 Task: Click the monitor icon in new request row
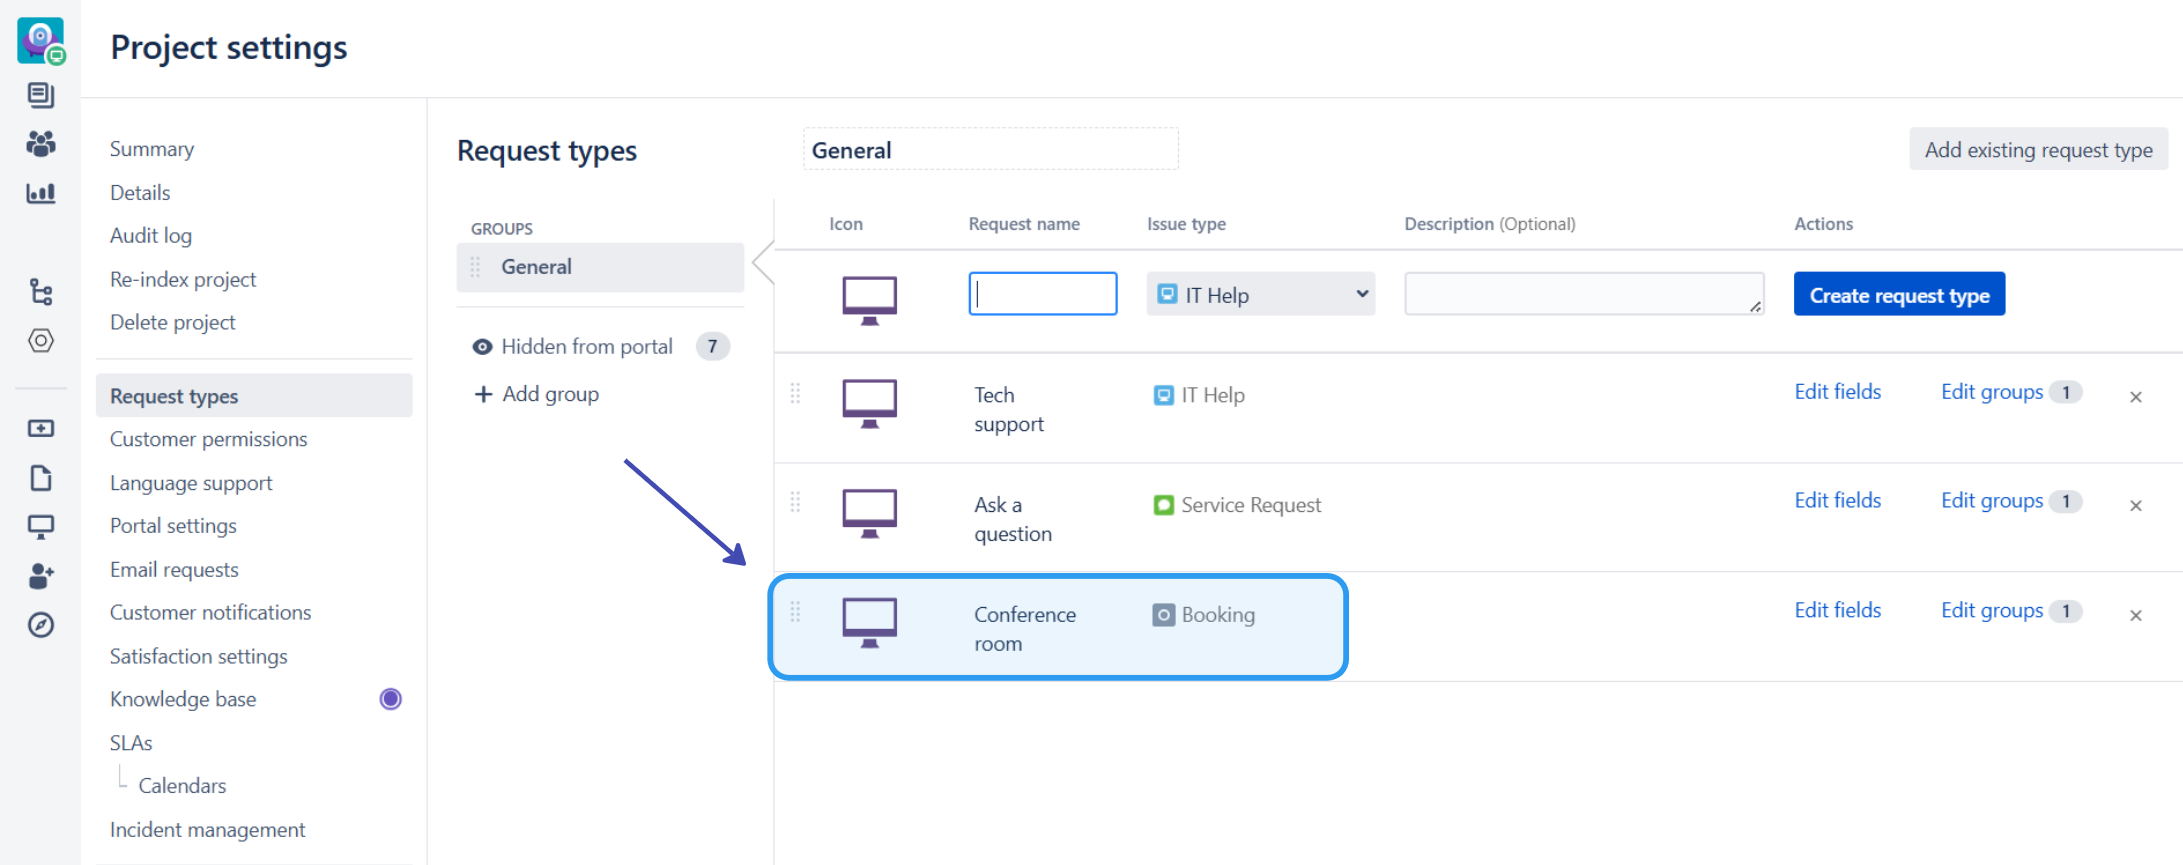pyautogui.click(x=869, y=298)
